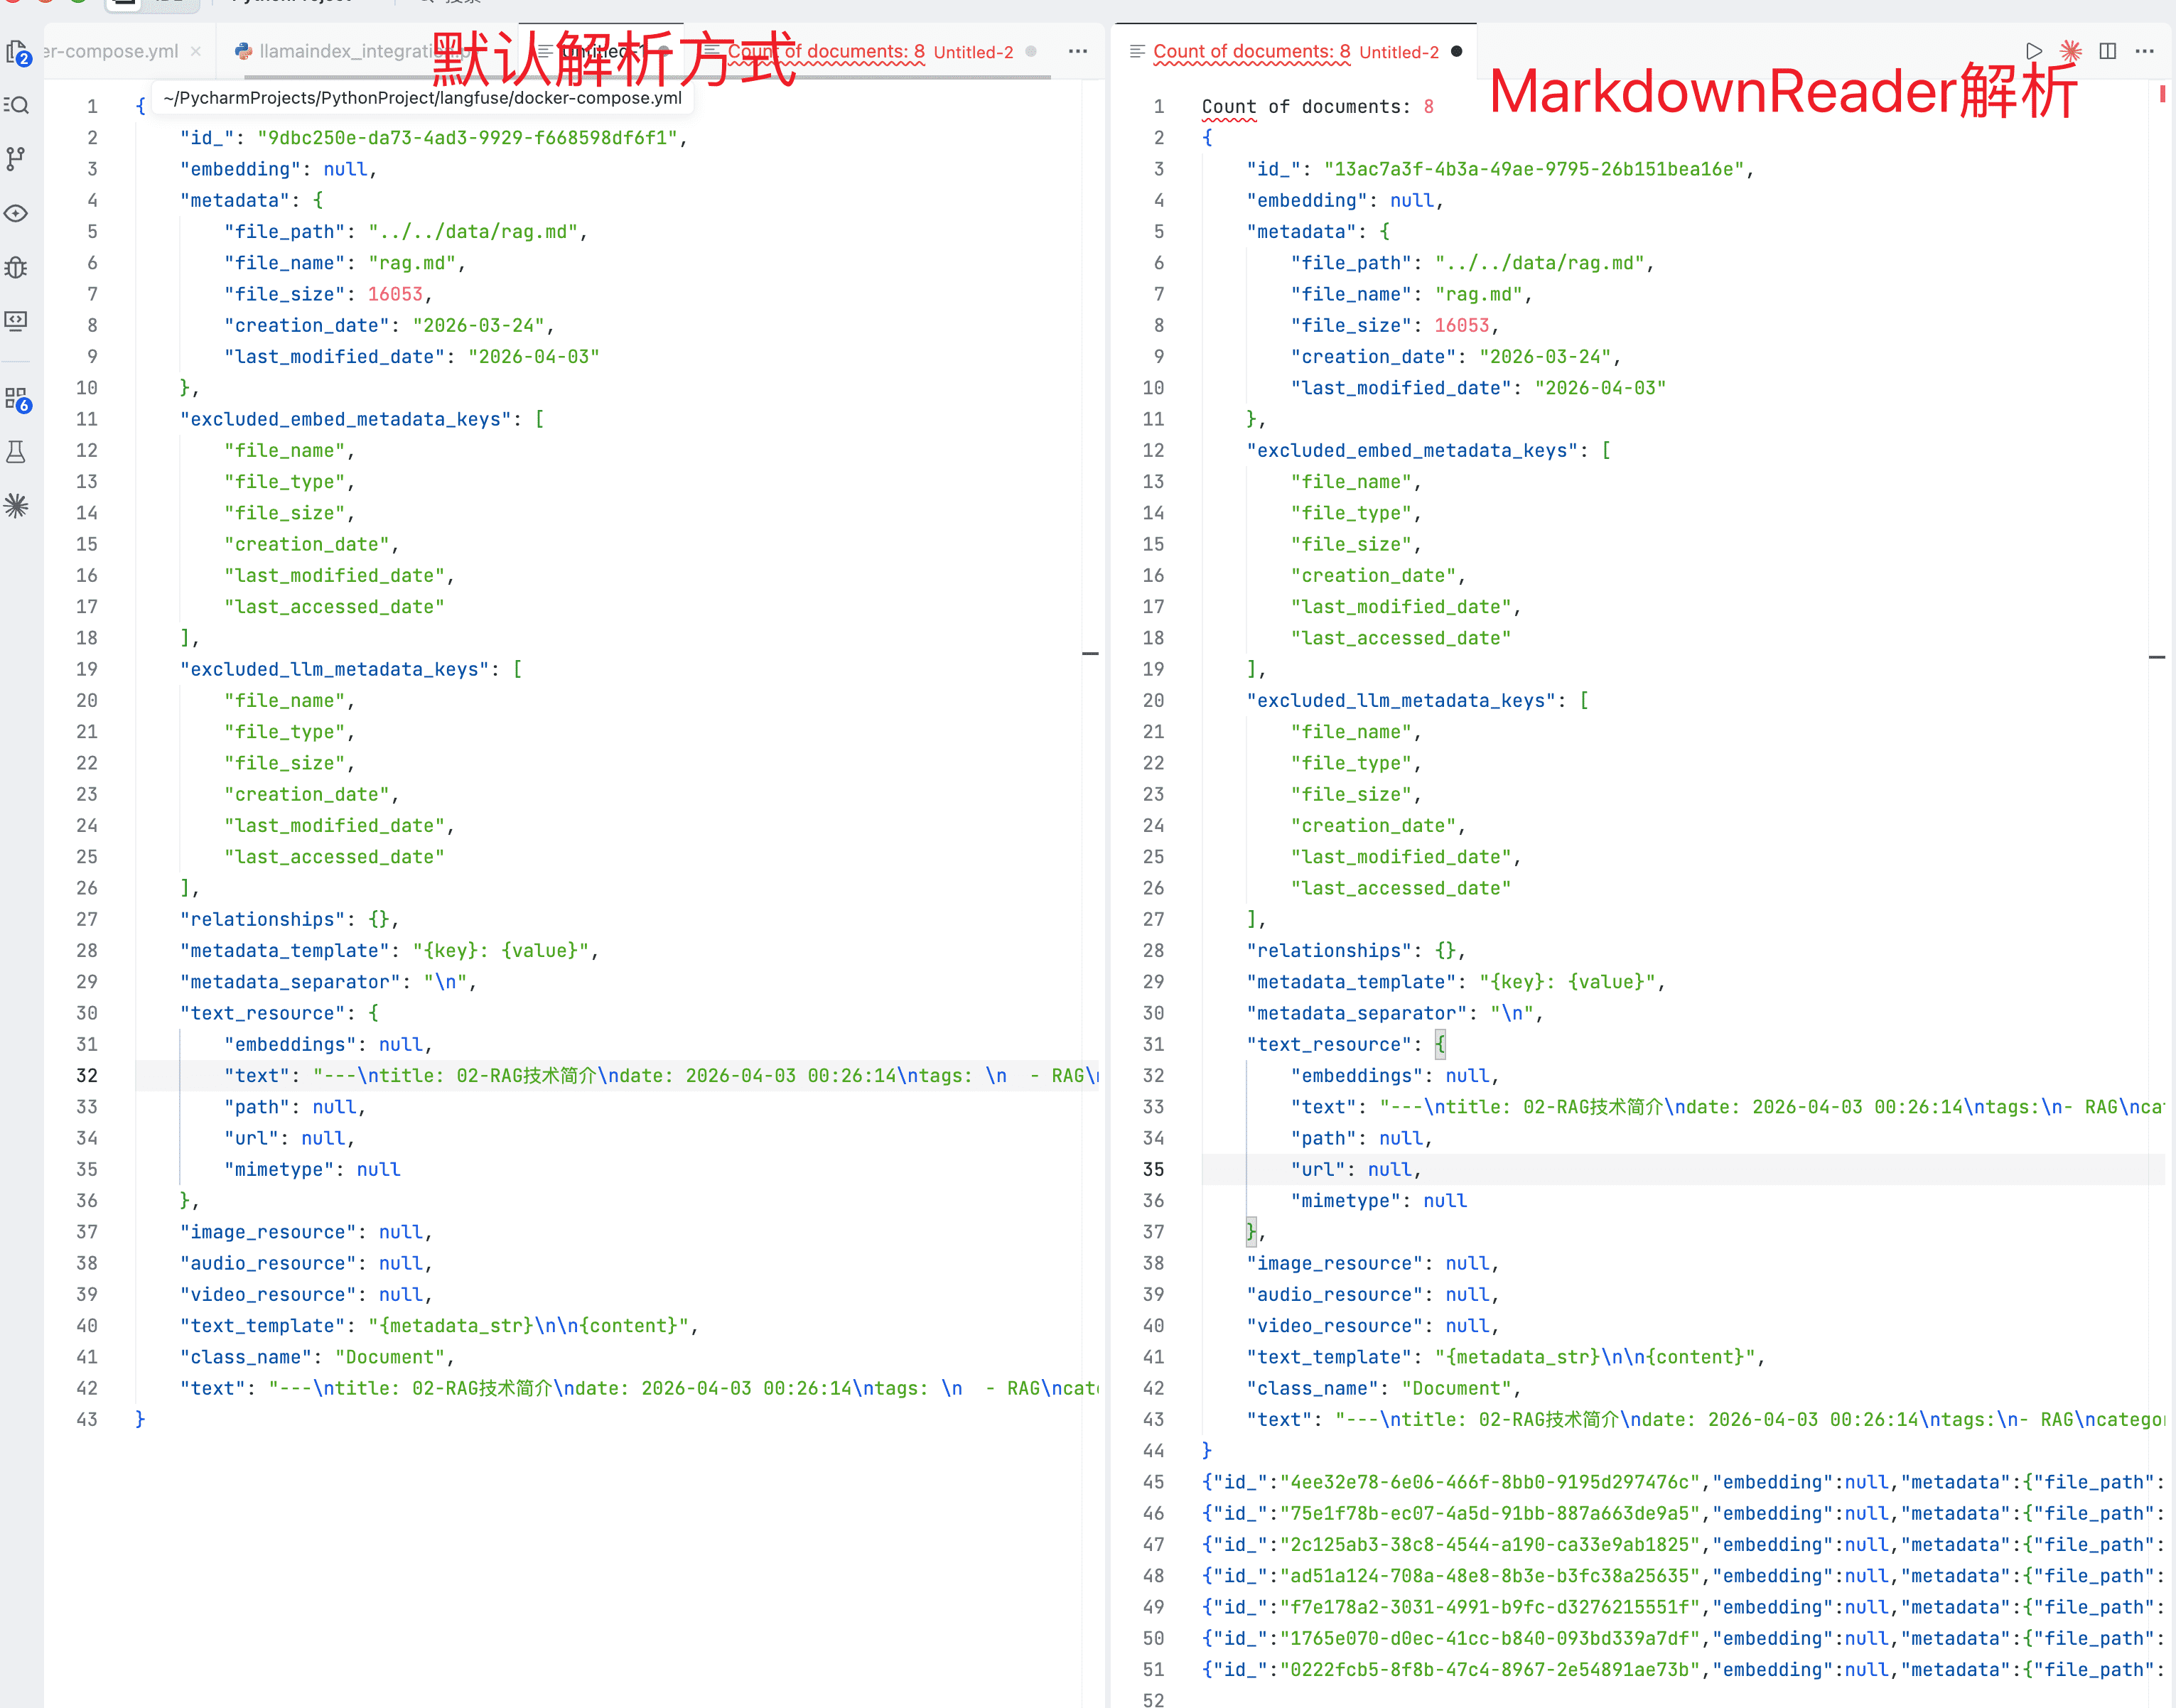This screenshot has width=2176, height=1708.
Task: Open the Search view in sidebar
Action: [x=17, y=105]
